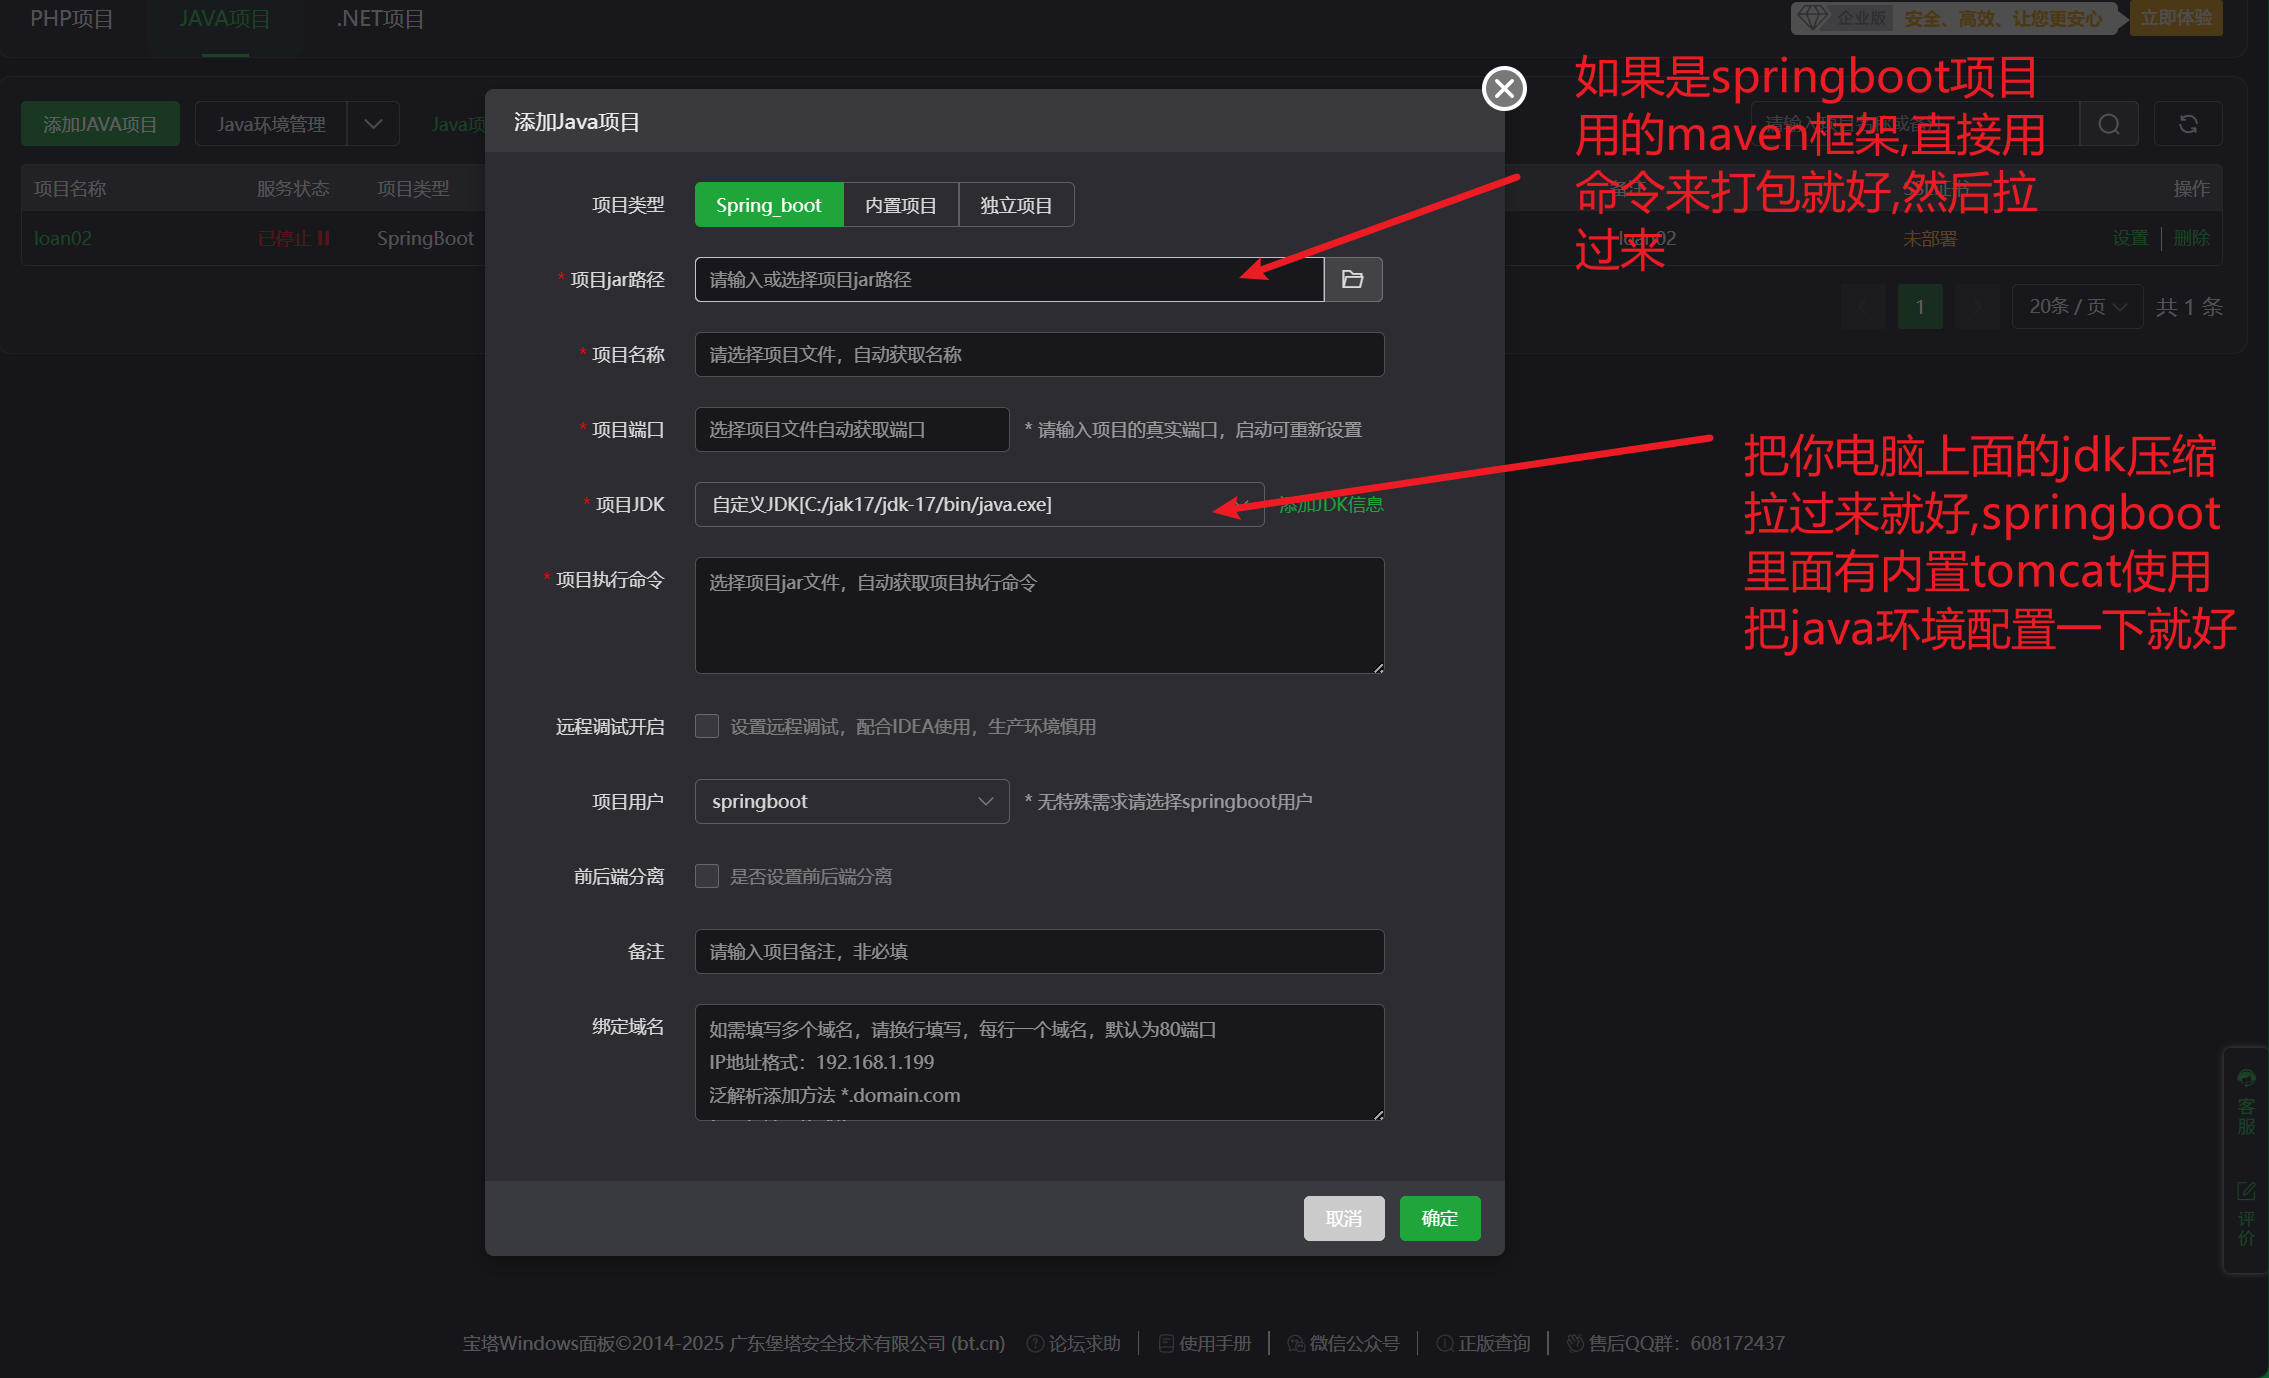The height and width of the screenshot is (1378, 2269).
Task: Click the refresh list icon
Action: coord(2188,124)
